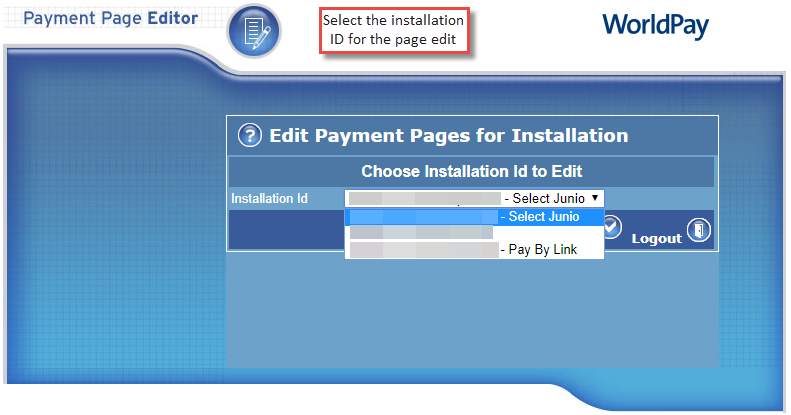791x415 pixels.
Task: Open the help question mark icon
Action: (250, 135)
